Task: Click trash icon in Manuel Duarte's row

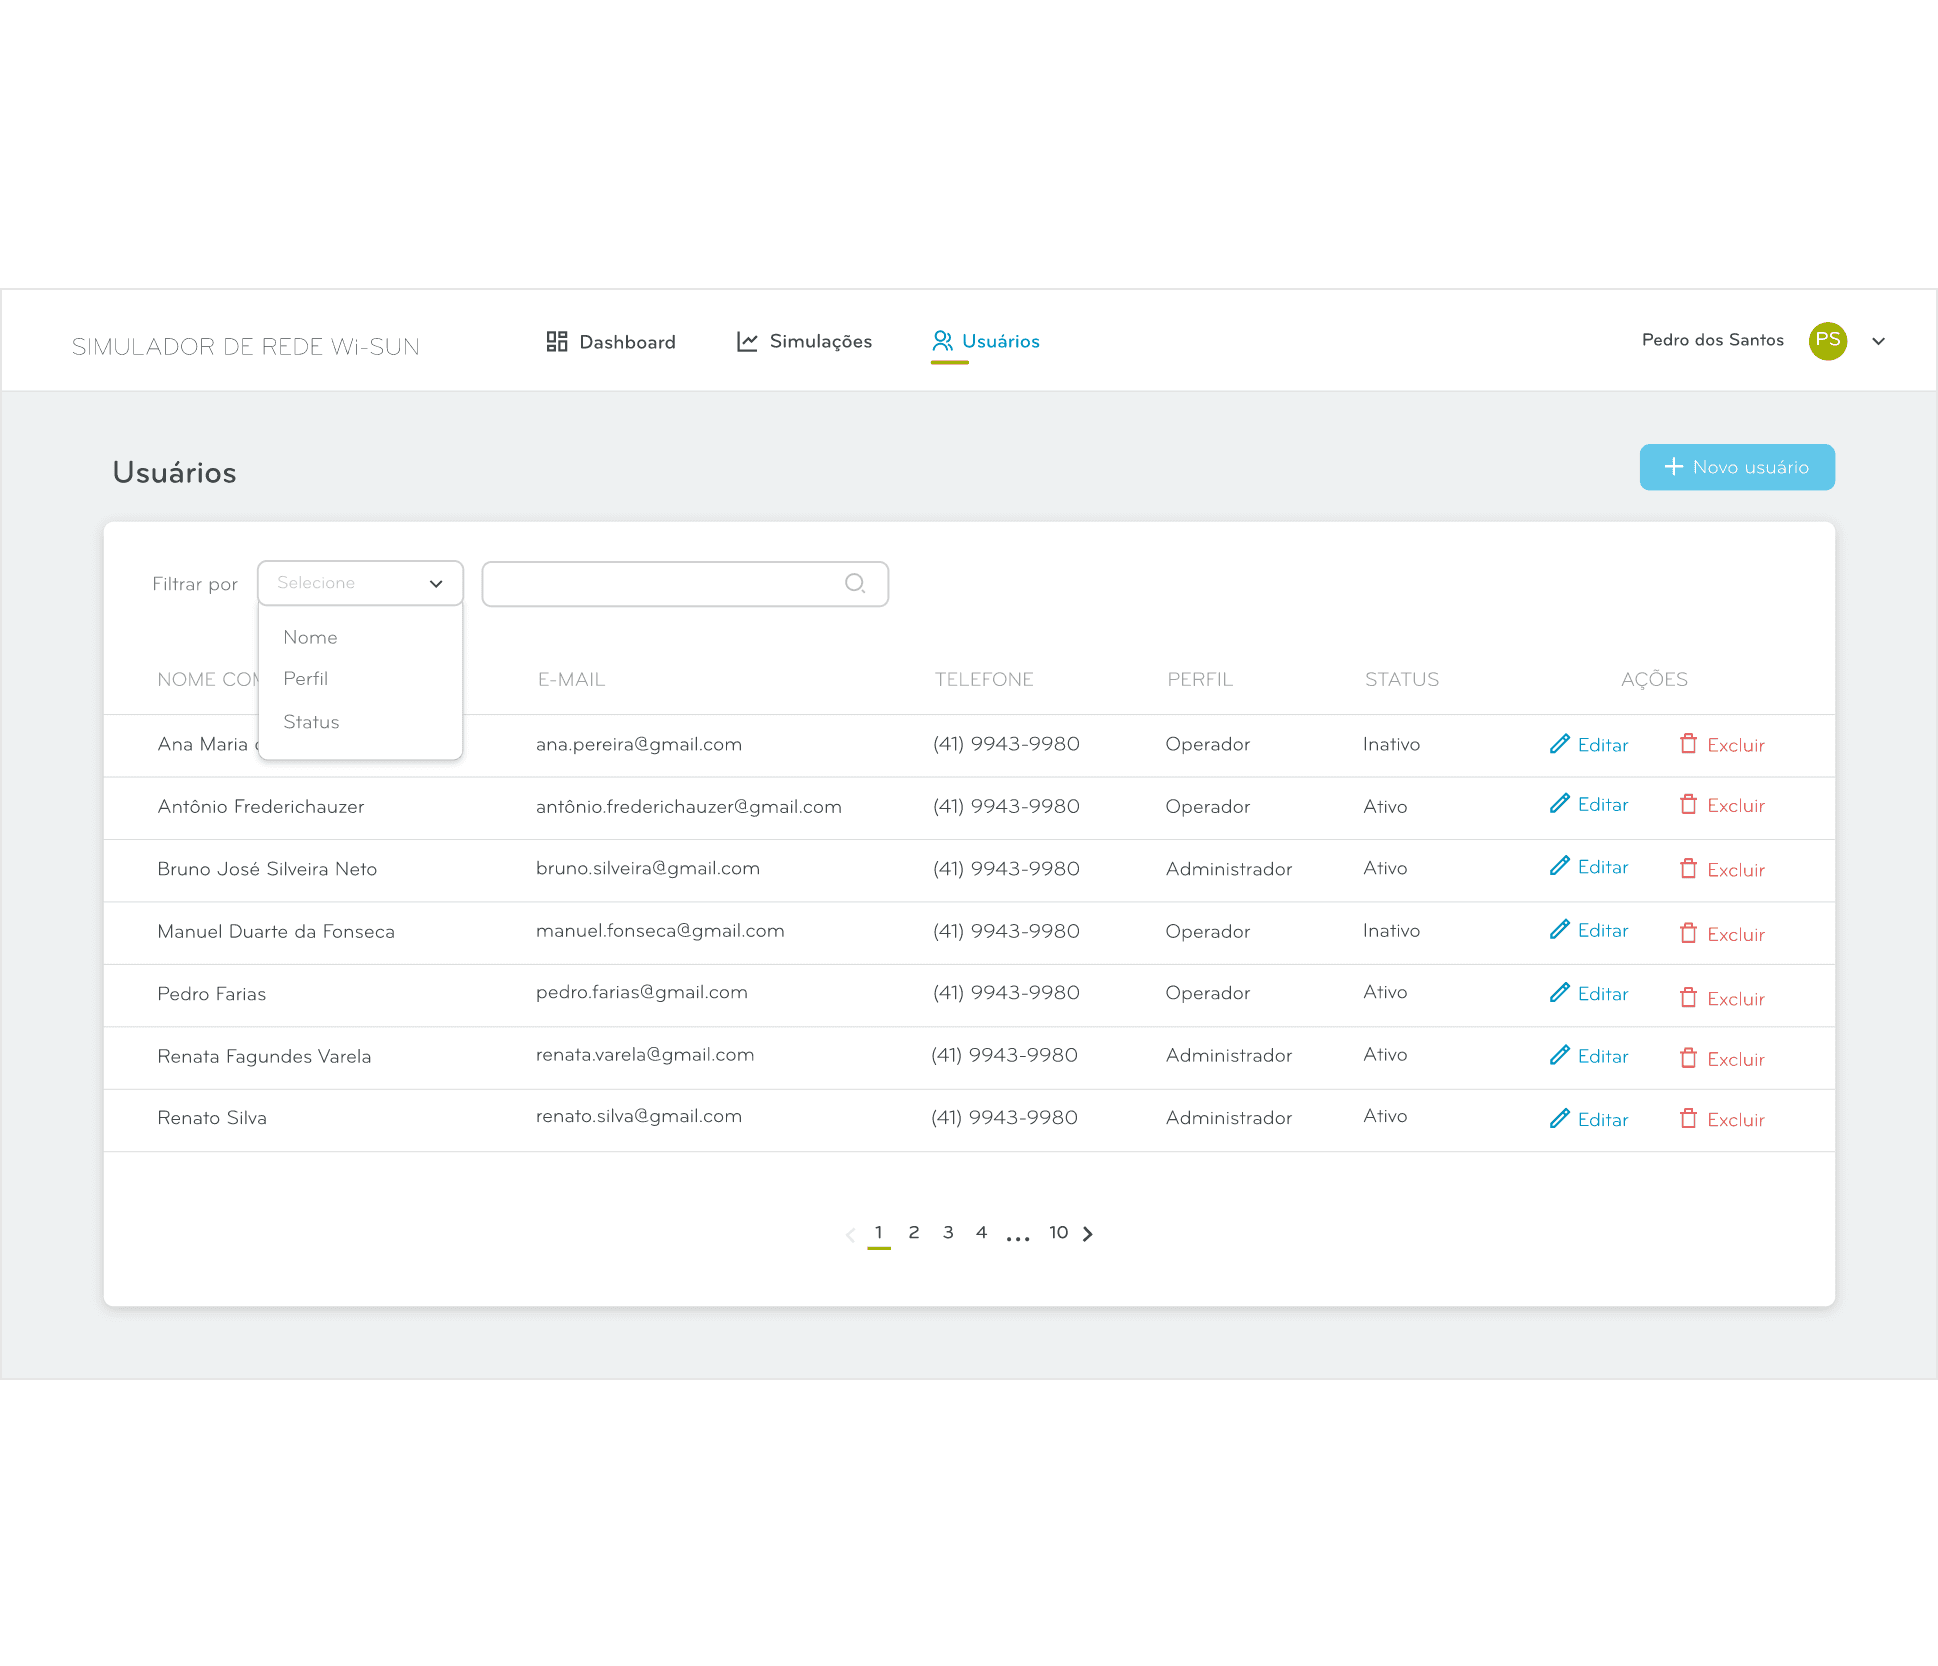Action: 1688,933
